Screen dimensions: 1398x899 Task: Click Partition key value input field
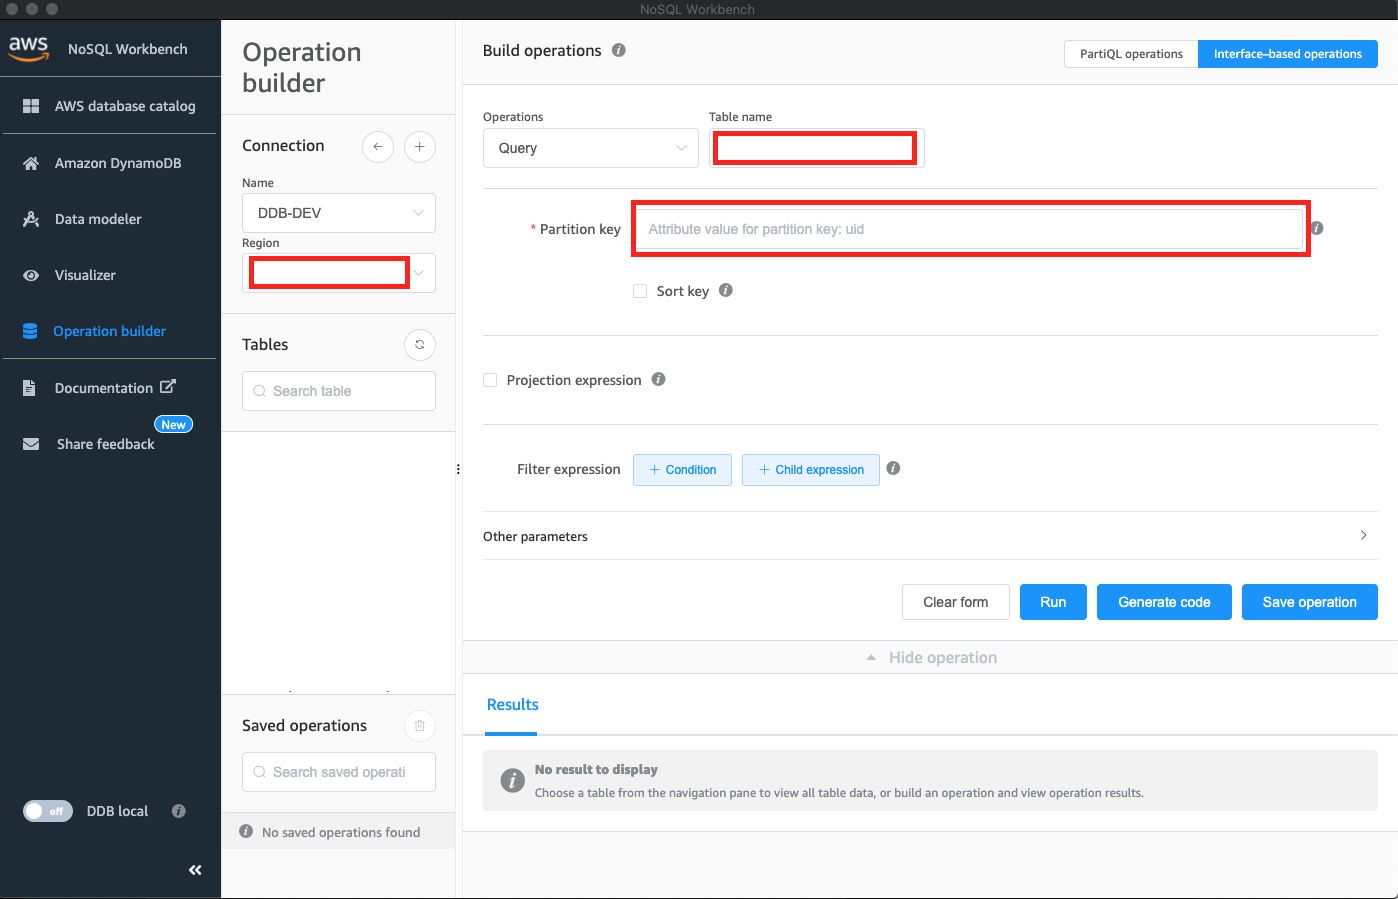970,229
